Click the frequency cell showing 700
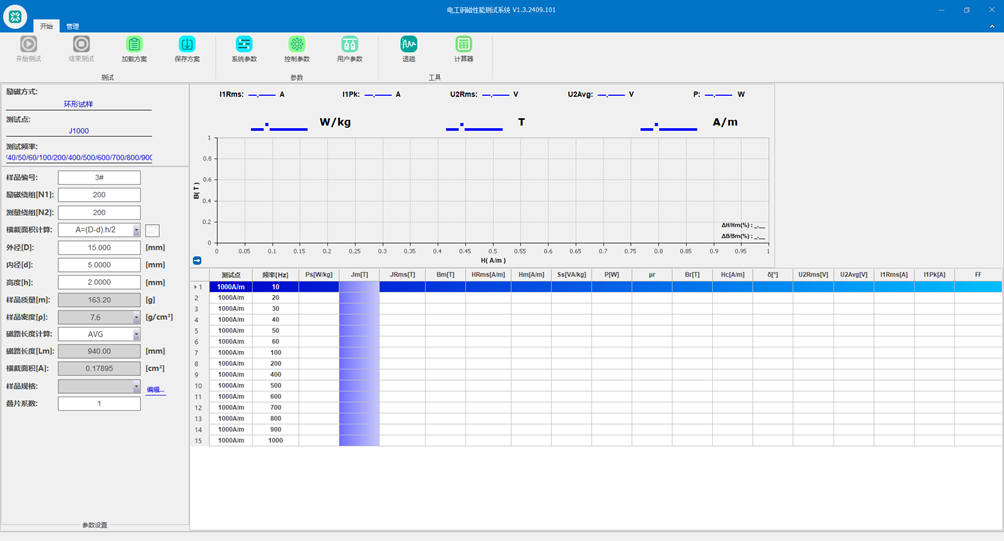Image resolution: width=1004 pixels, height=541 pixels. click(x=275, y=407)
